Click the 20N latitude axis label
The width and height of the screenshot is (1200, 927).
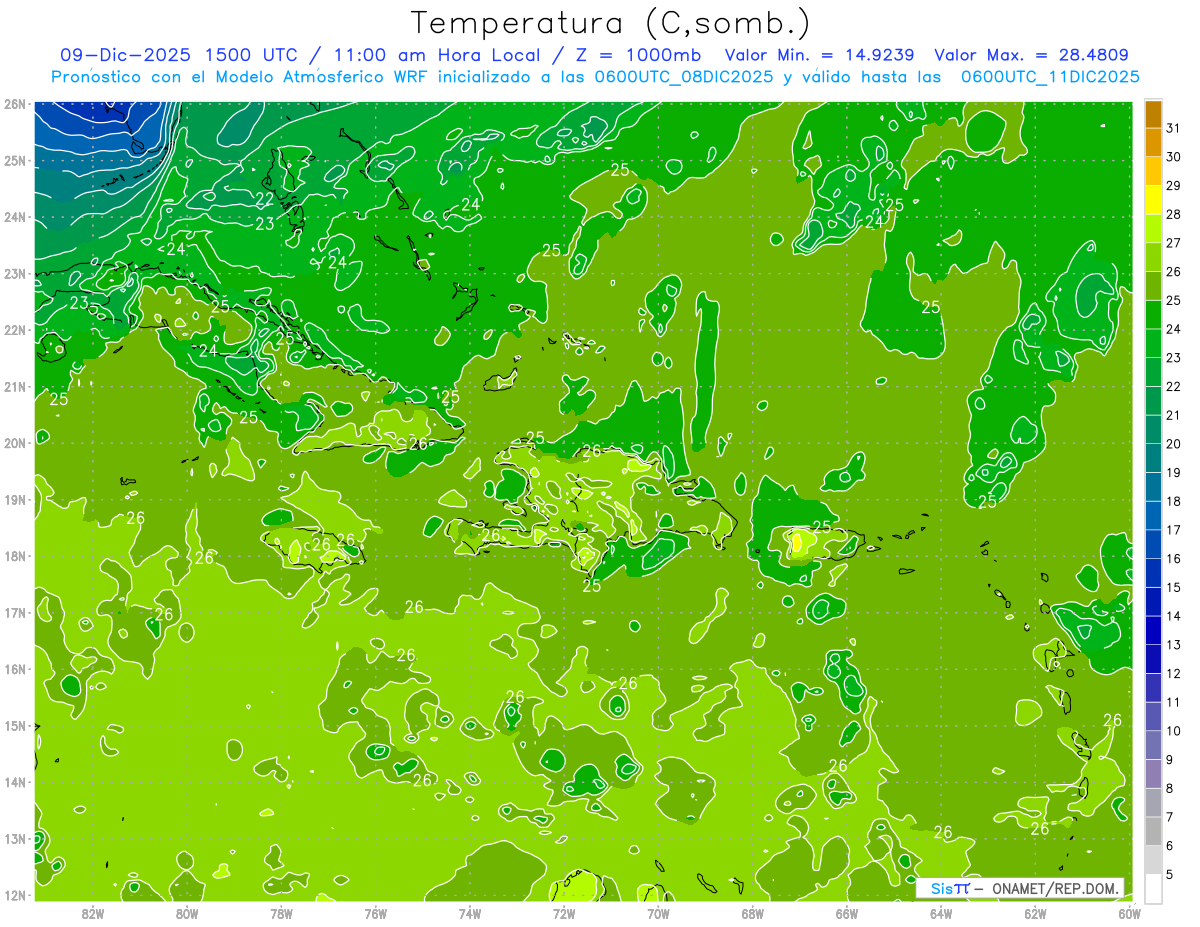14,443
